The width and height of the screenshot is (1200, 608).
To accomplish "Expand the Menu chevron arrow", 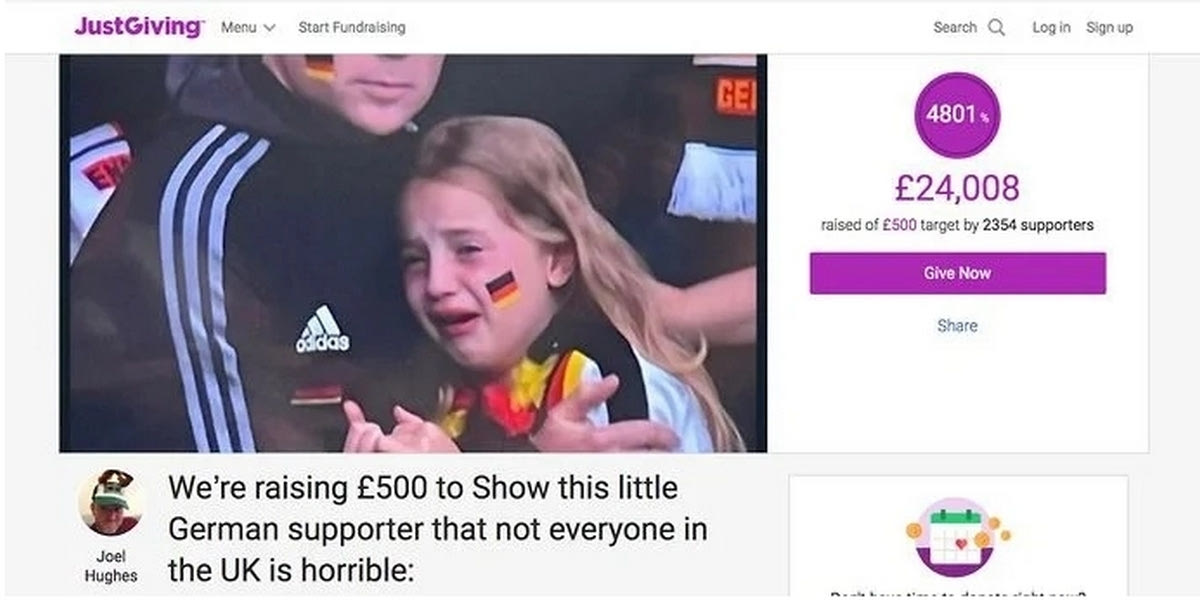I will tap(269, 28).
